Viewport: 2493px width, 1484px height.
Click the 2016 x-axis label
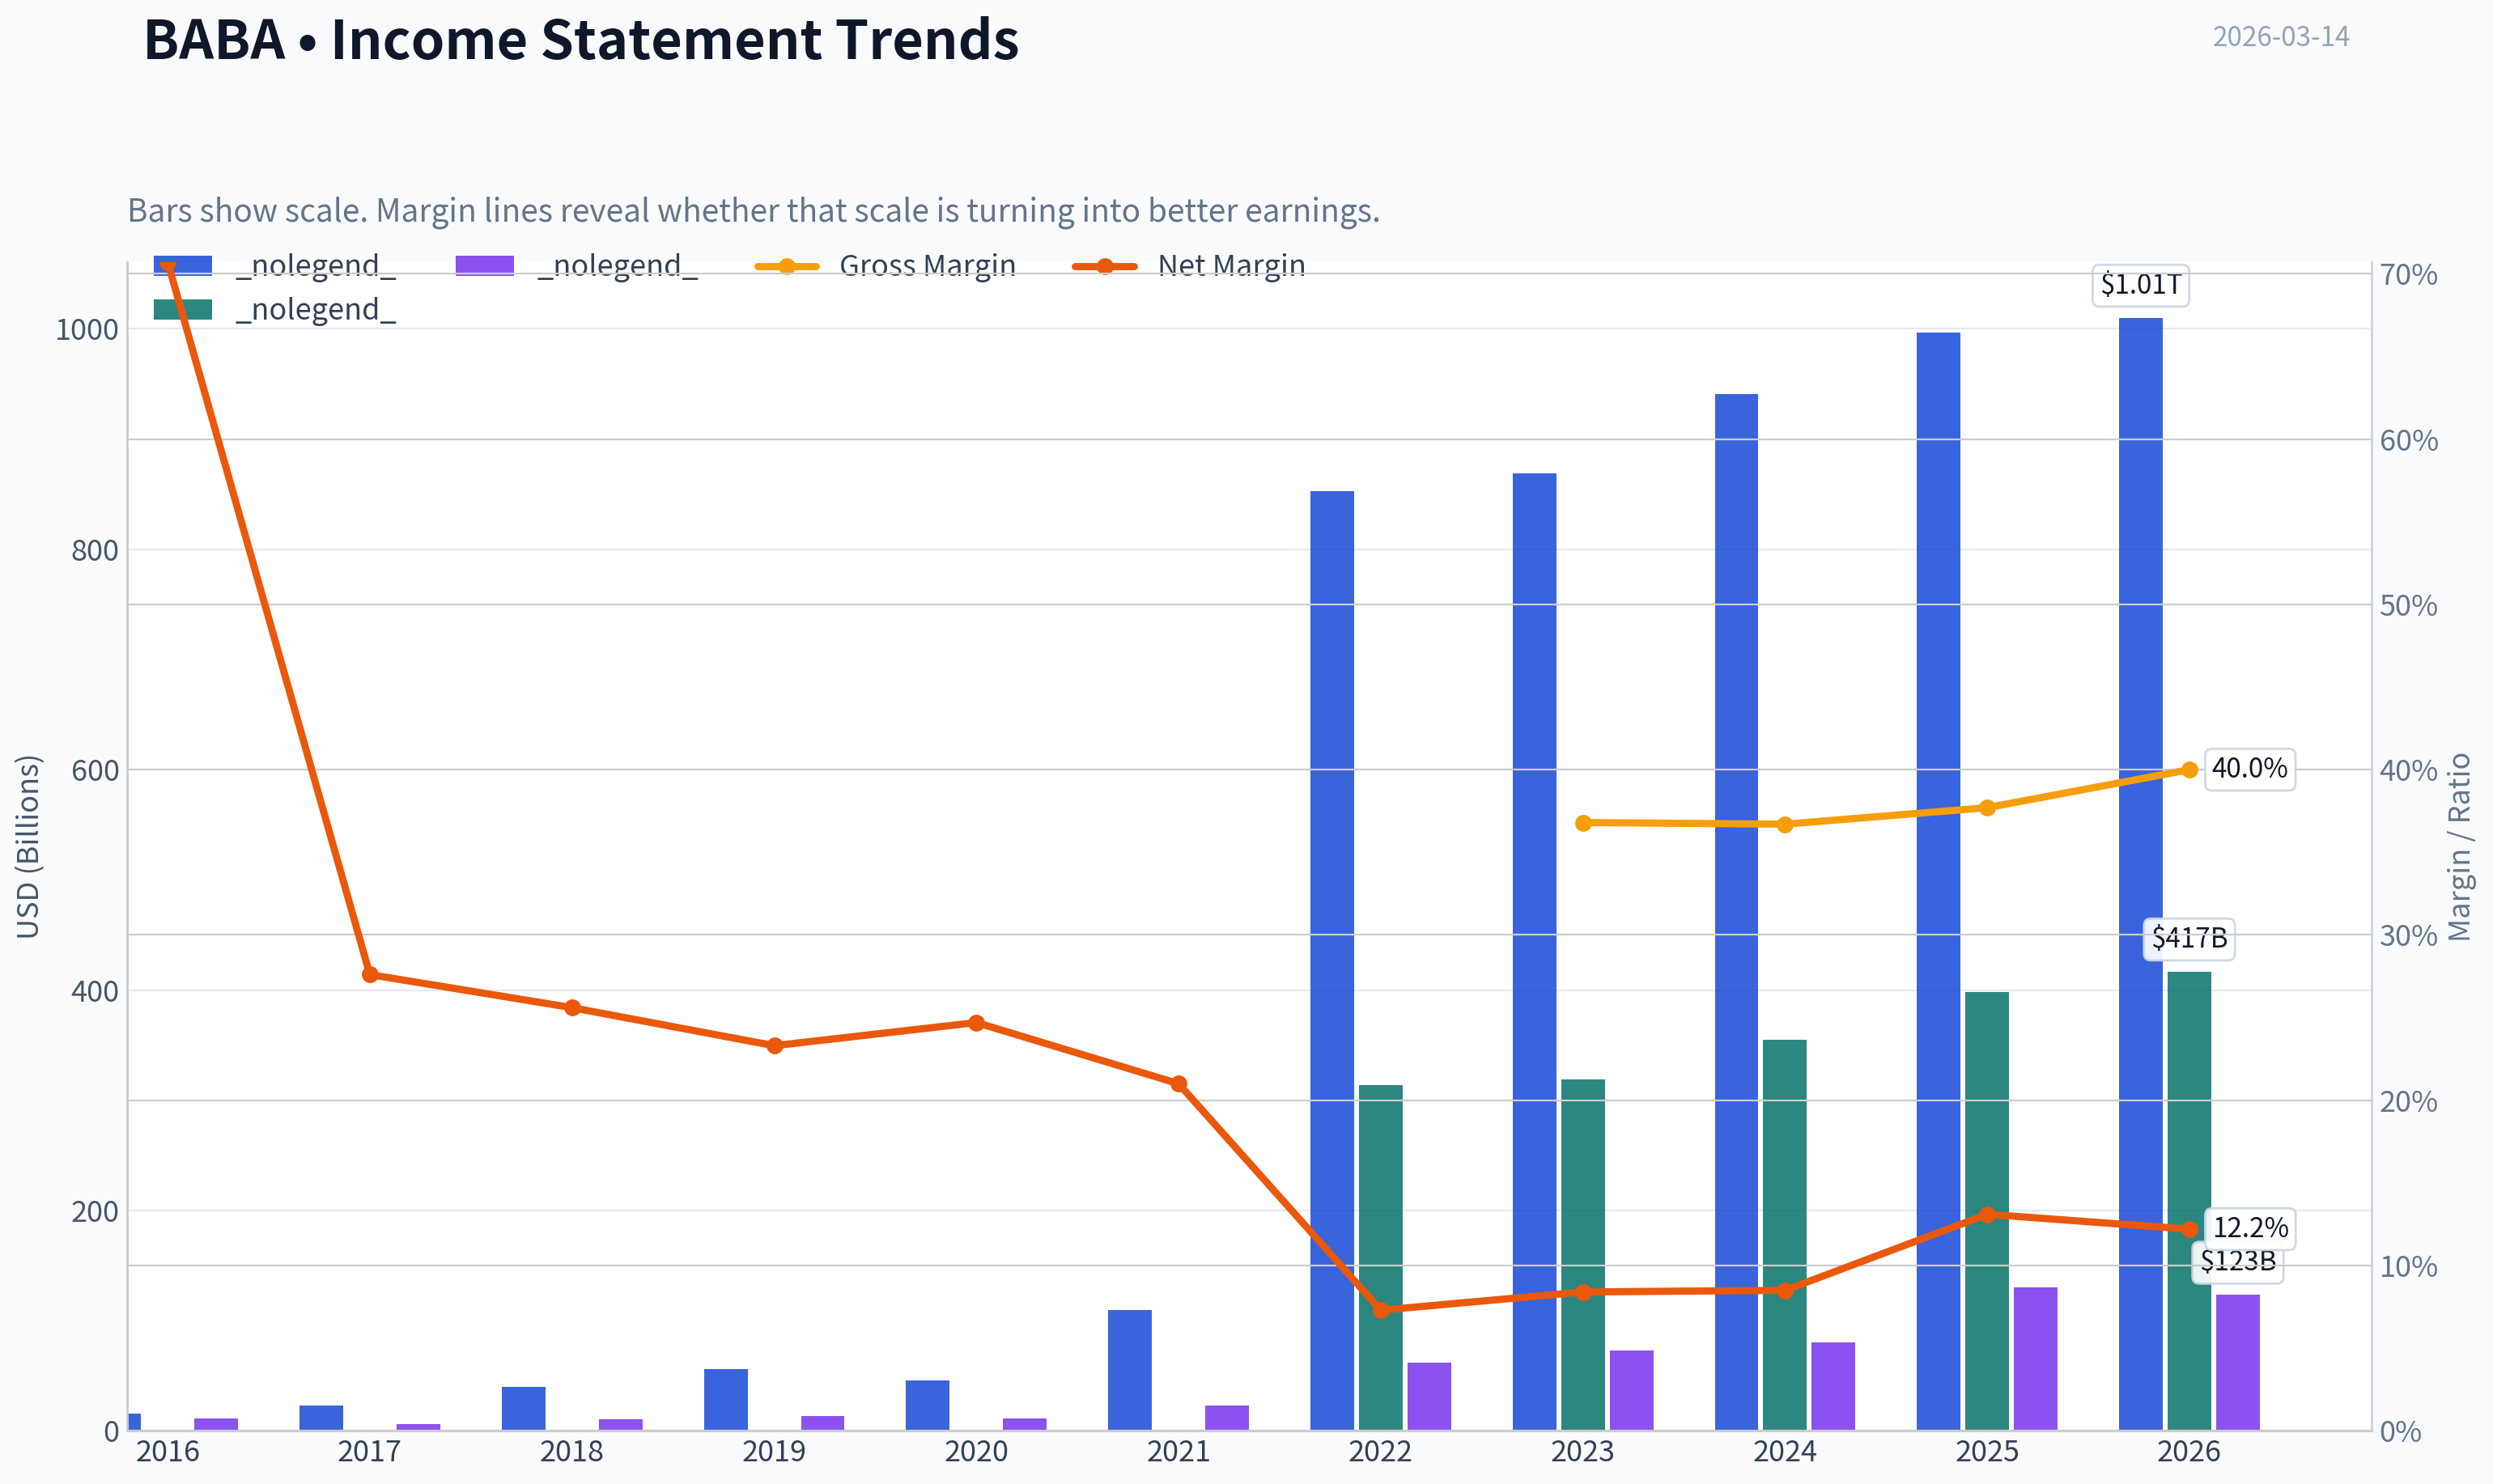pos(168,1451)
